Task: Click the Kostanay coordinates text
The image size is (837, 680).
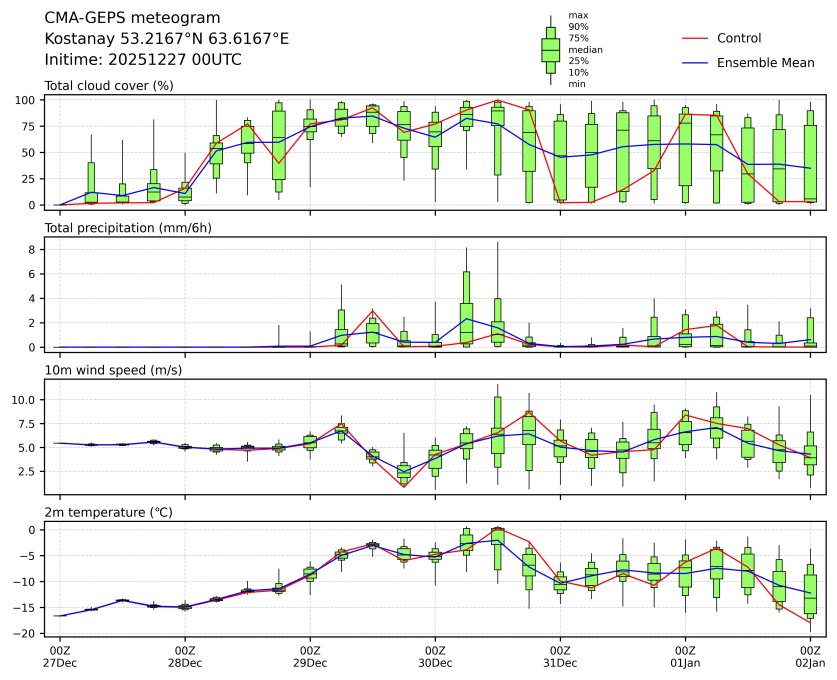Action: 167,39
